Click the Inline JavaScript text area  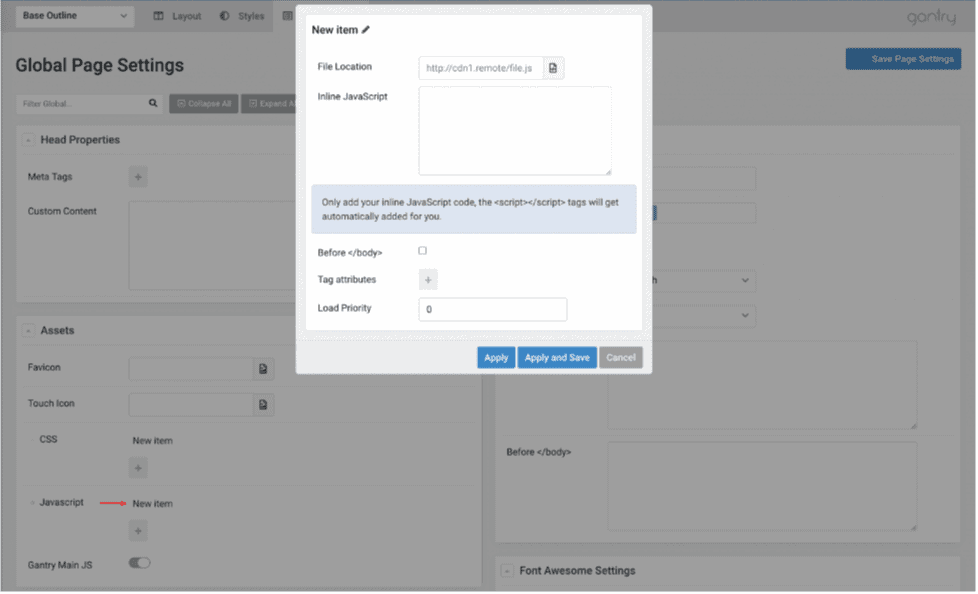514,131
